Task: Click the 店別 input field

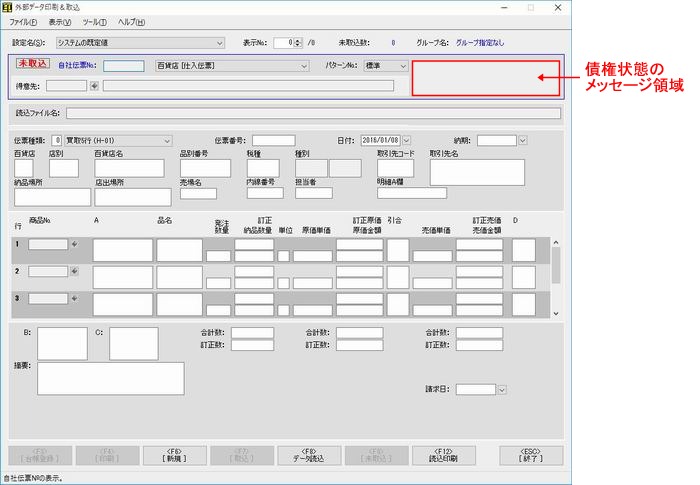Action: click(64, 168)
